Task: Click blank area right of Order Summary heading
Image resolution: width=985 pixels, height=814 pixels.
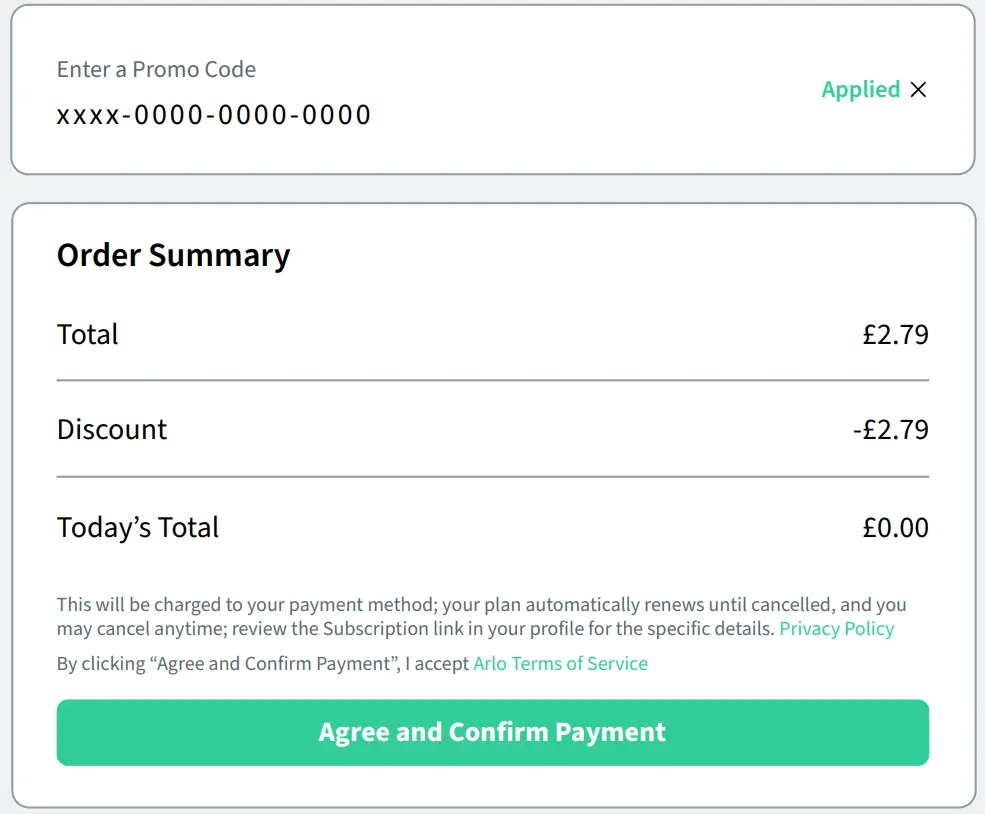Action: click(620, 256)
